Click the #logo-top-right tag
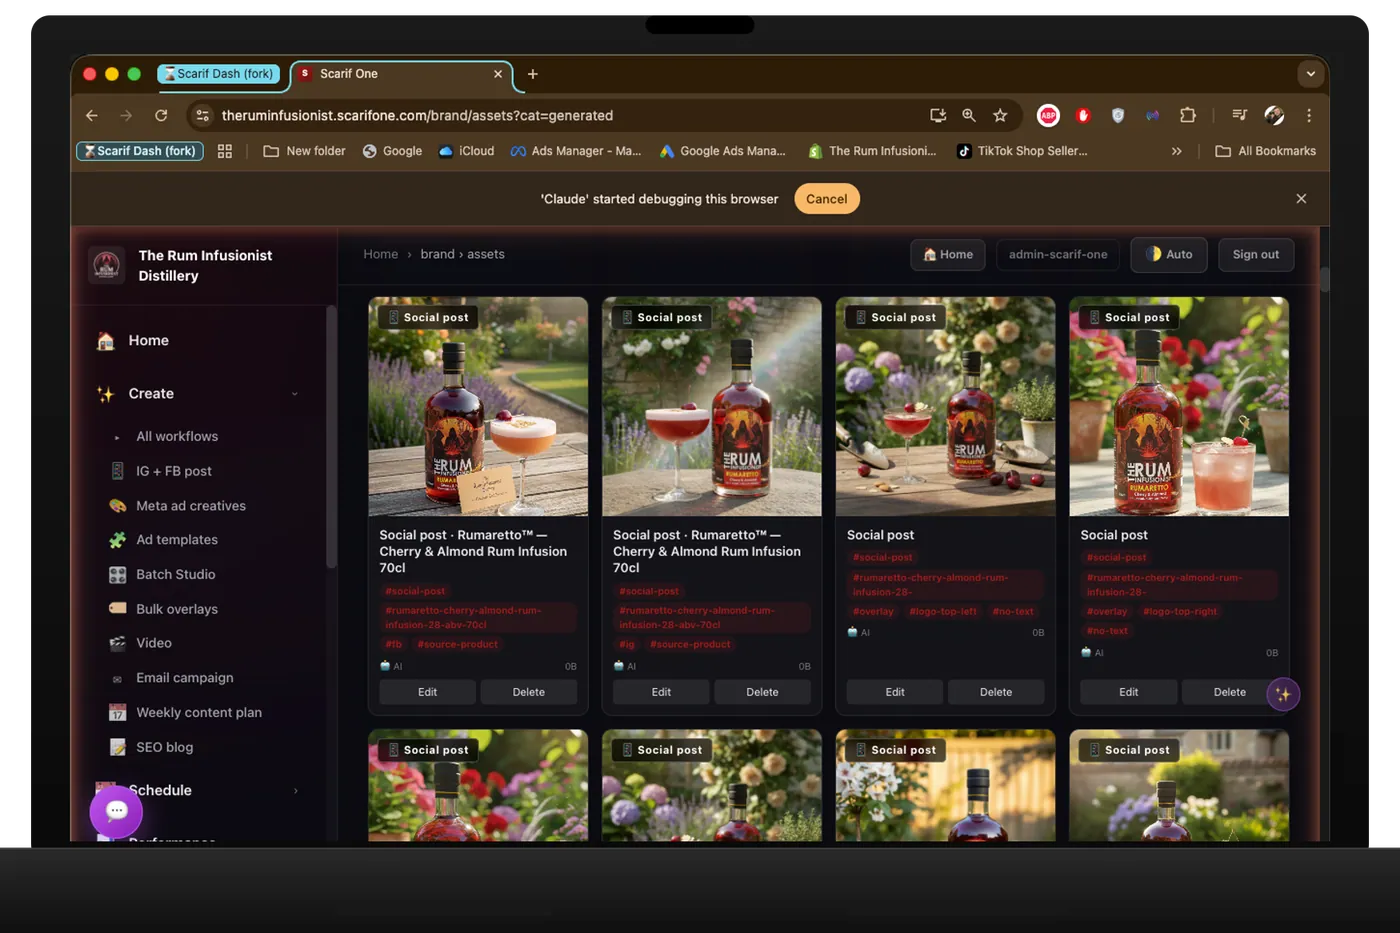 click(x=1181, y=611)
